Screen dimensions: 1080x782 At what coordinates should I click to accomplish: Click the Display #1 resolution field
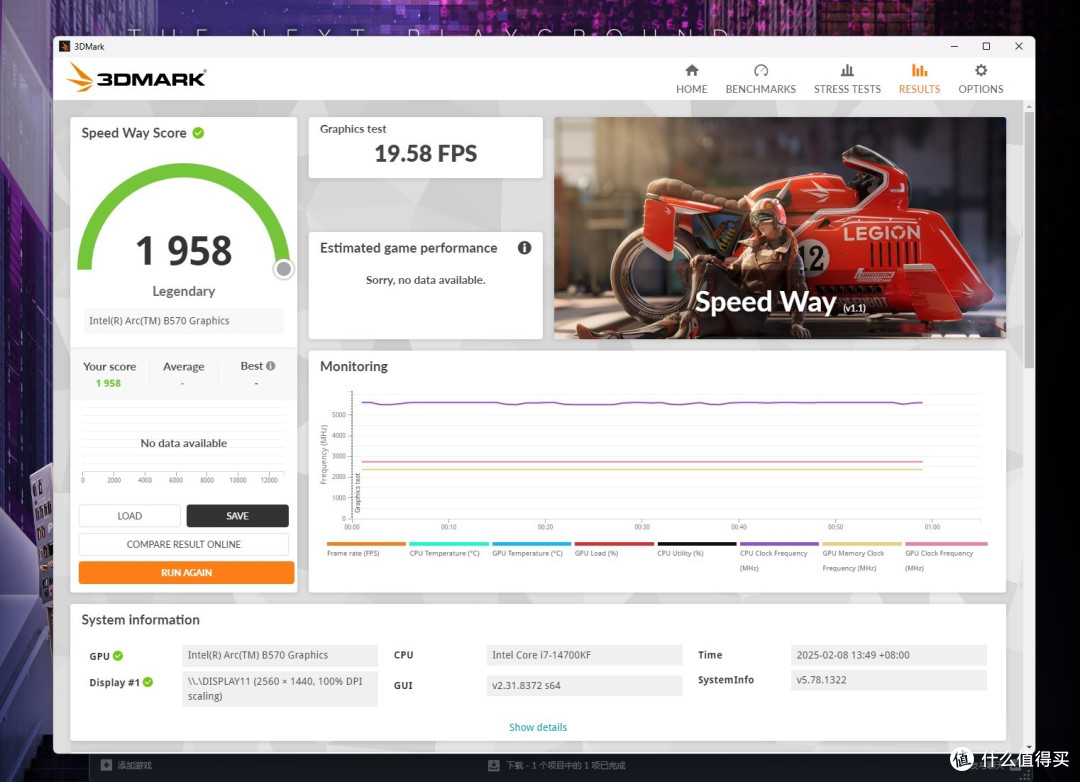click(280, 689)
